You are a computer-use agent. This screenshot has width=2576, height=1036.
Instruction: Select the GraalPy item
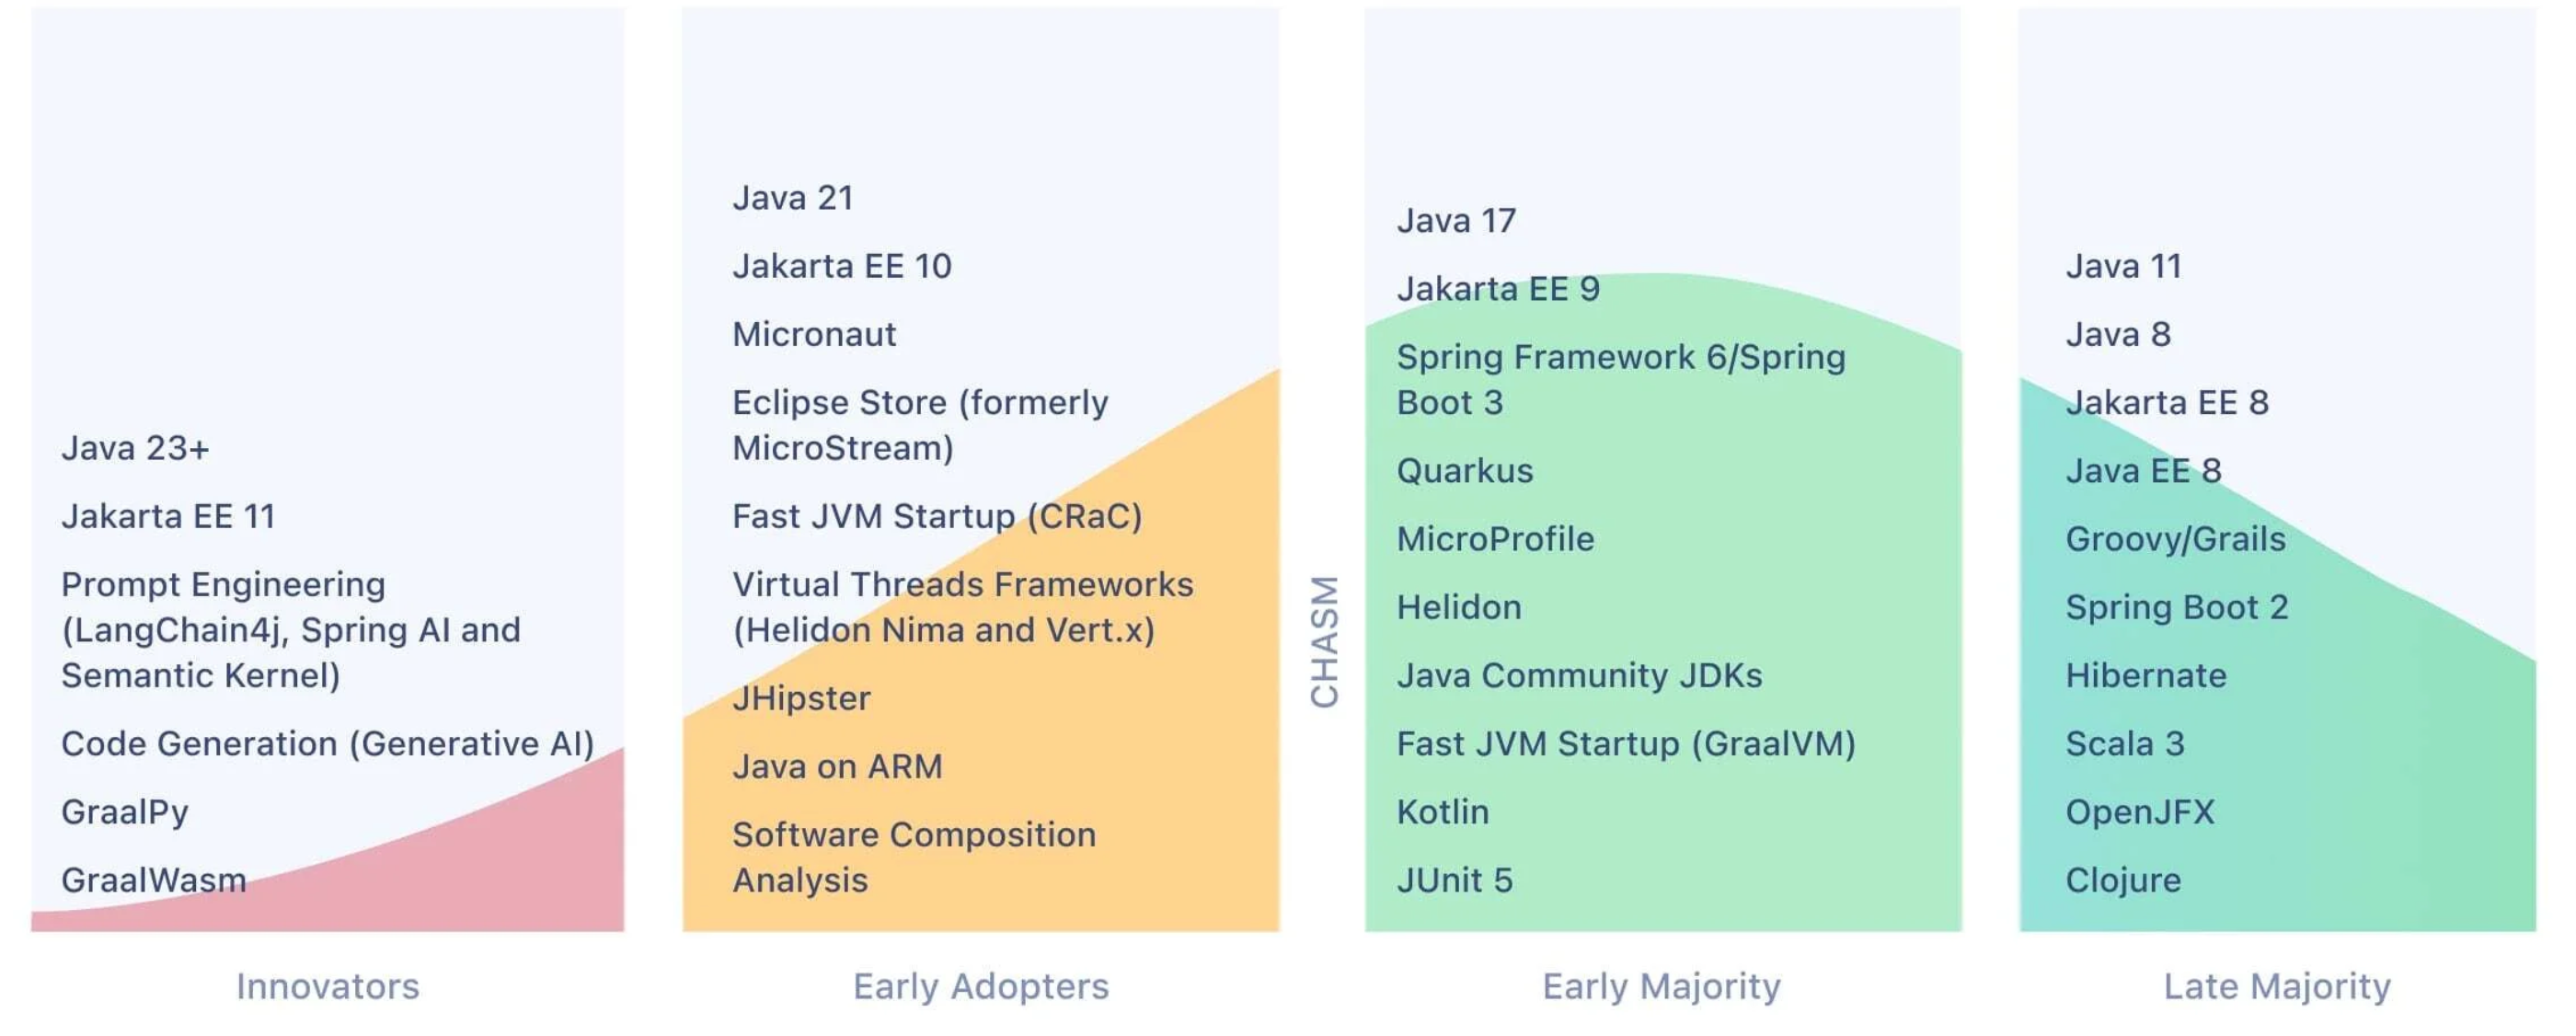coord(125,812)
